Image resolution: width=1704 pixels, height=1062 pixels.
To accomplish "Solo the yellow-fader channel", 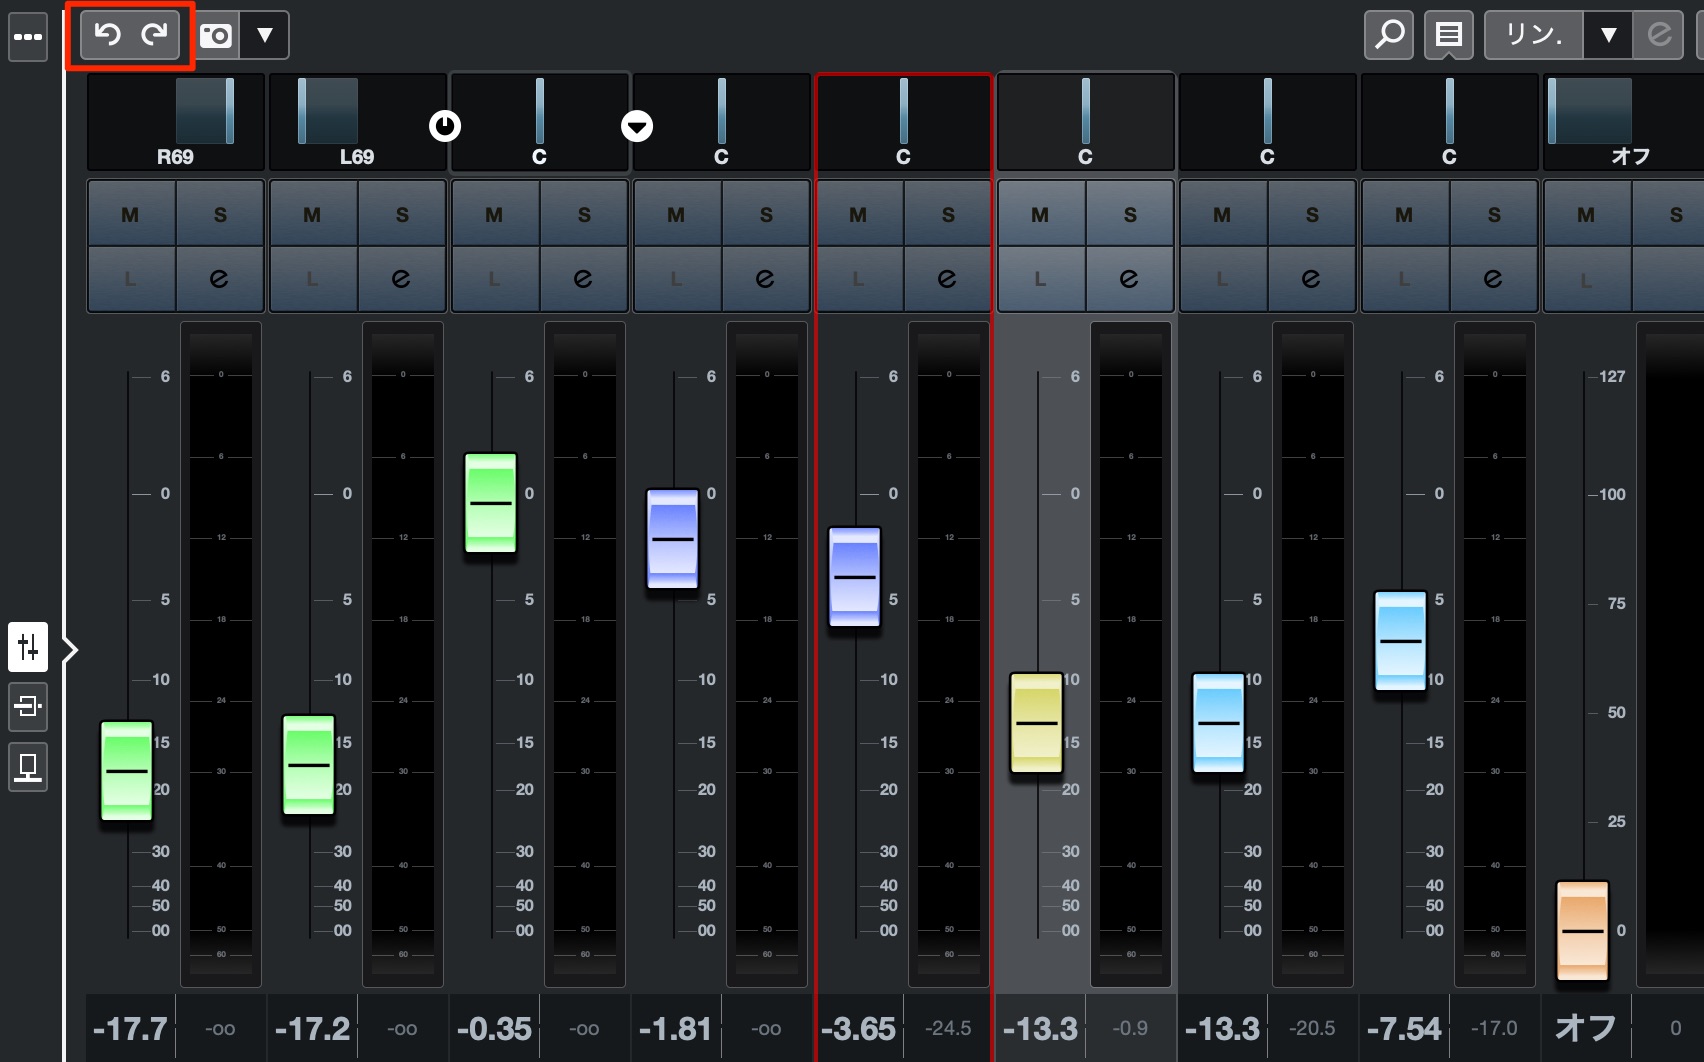I will 1130,214.
